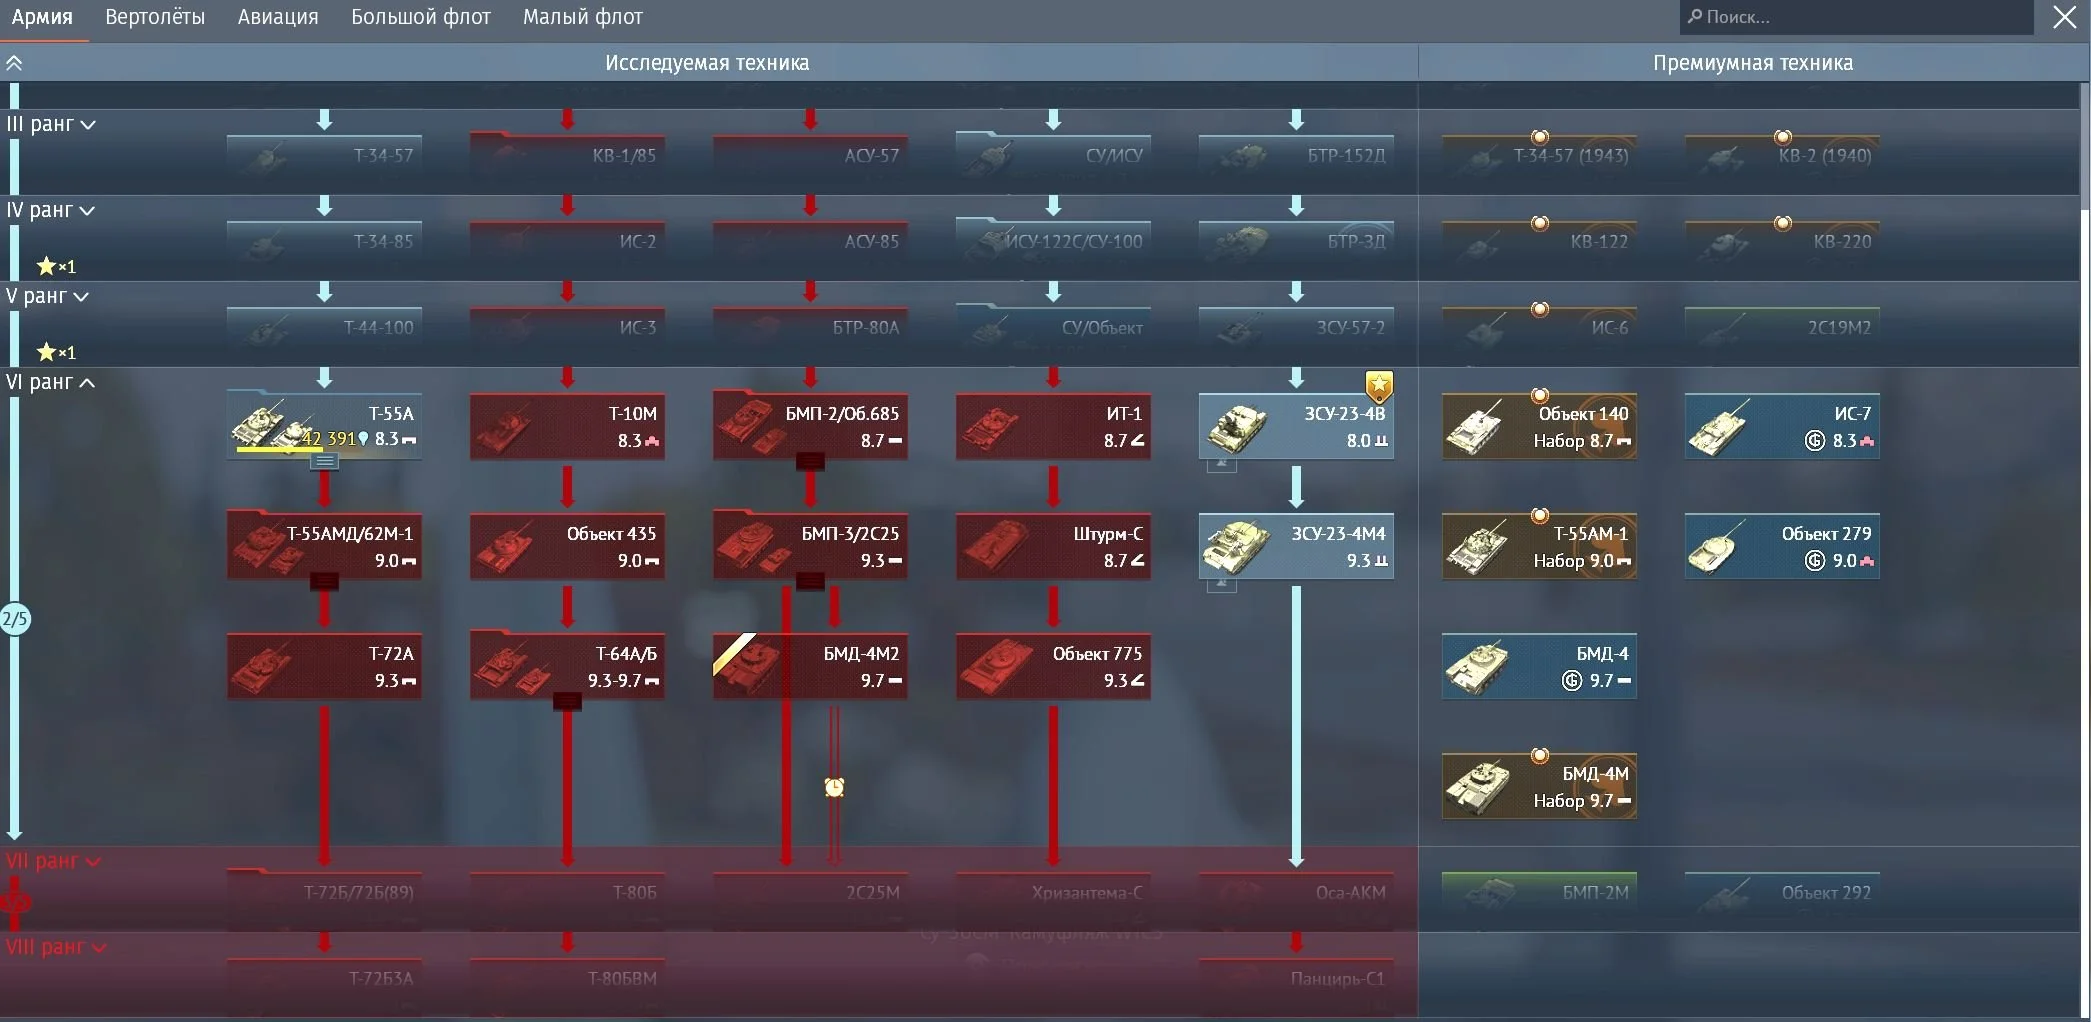Collapse all ranks with the double-chevron icon
This screenshot has height=1022, width=2091.
coord(14,63)
